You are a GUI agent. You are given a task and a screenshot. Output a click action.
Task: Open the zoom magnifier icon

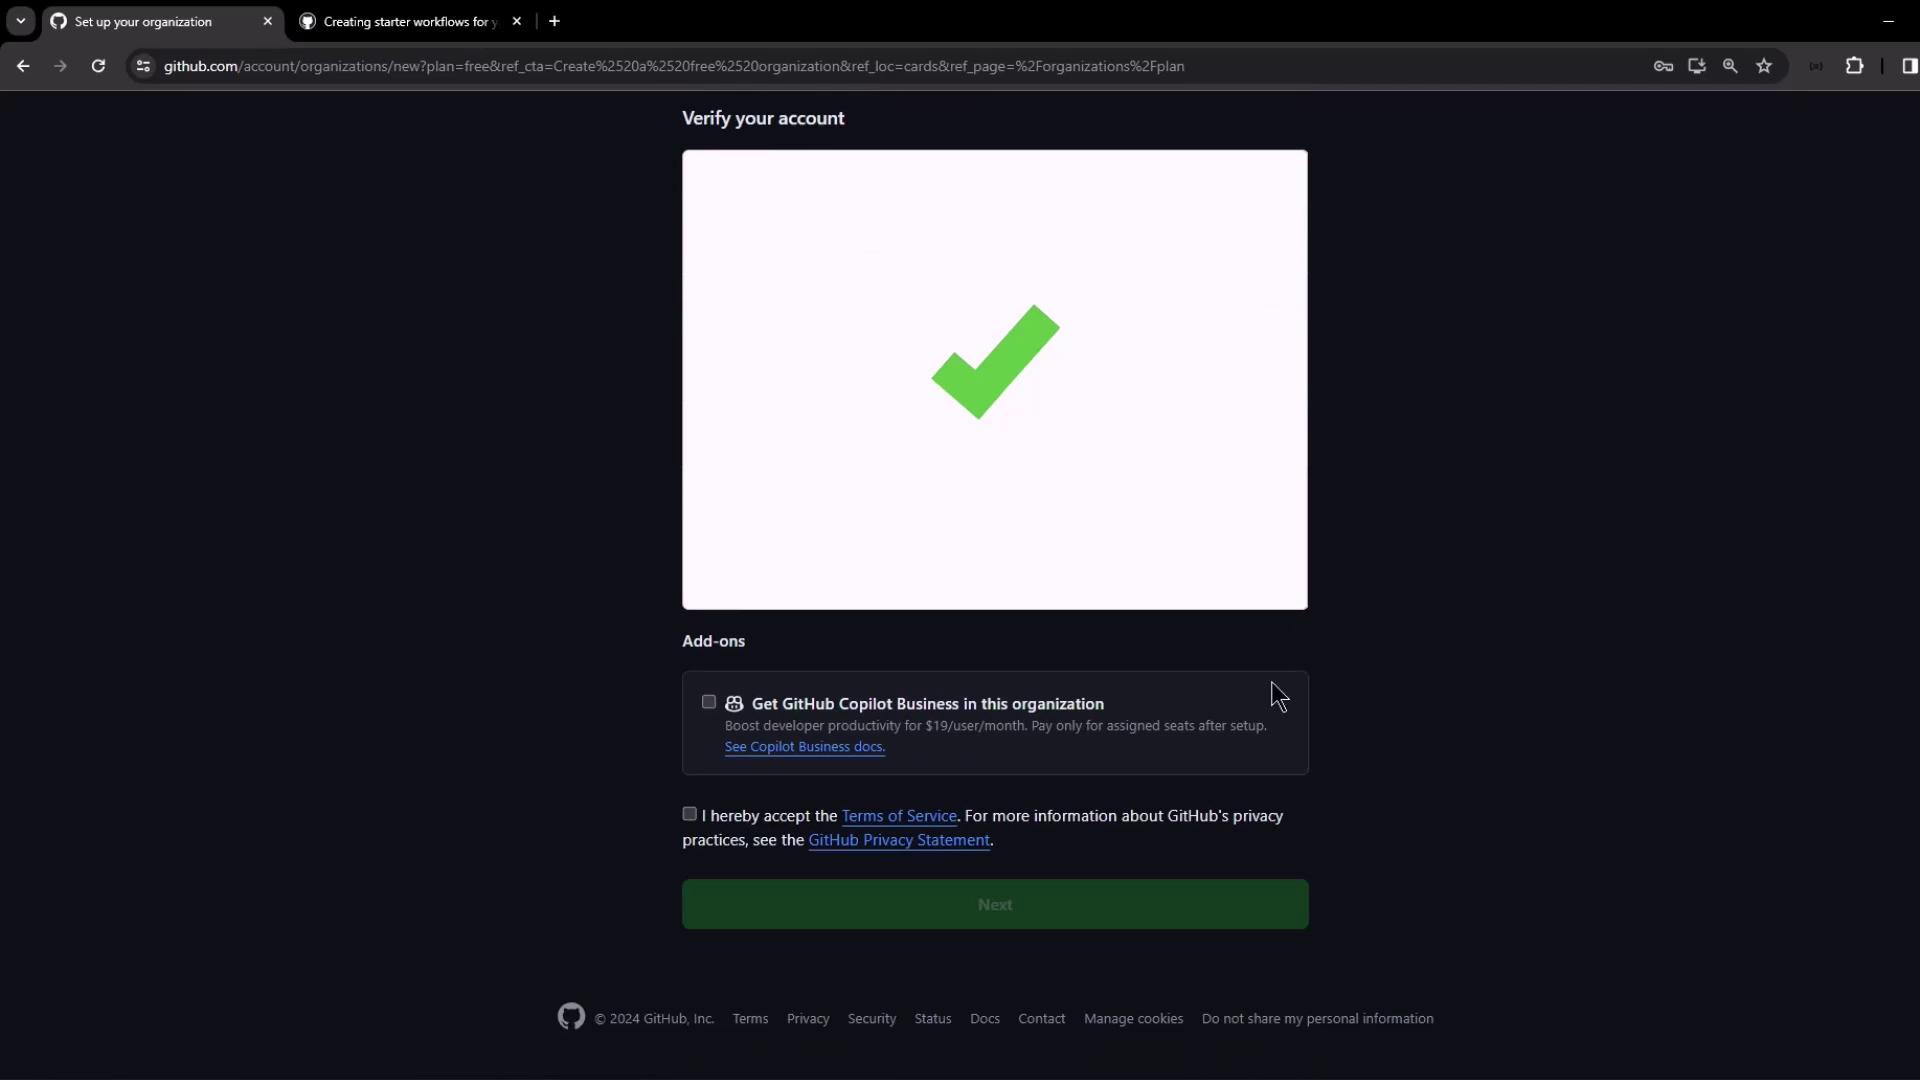pos(1730,66)
